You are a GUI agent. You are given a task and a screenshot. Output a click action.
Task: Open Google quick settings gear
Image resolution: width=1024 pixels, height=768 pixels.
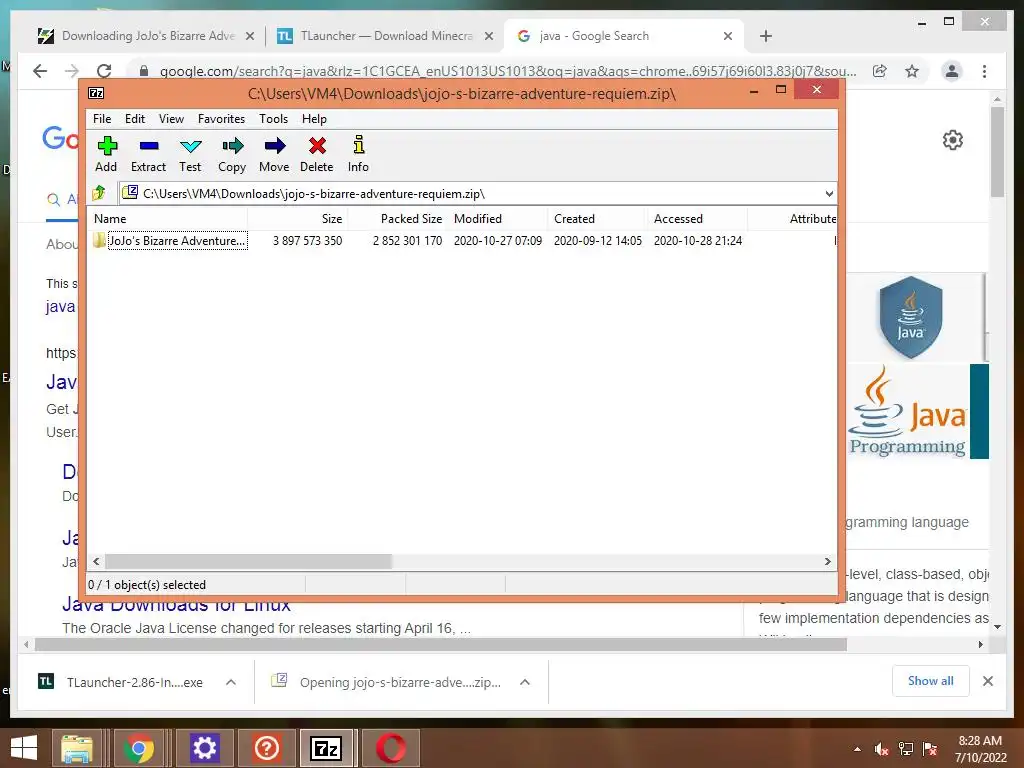tap(953, 140)
